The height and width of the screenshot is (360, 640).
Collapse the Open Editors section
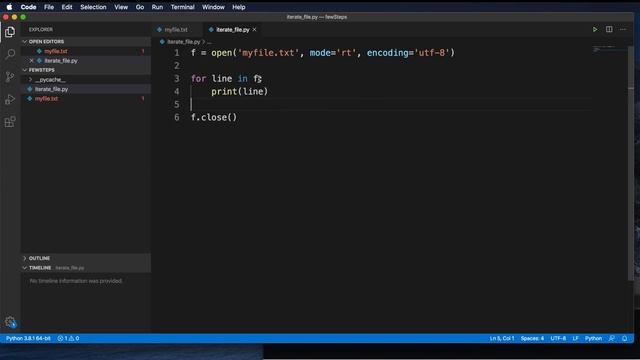(46, 42)
